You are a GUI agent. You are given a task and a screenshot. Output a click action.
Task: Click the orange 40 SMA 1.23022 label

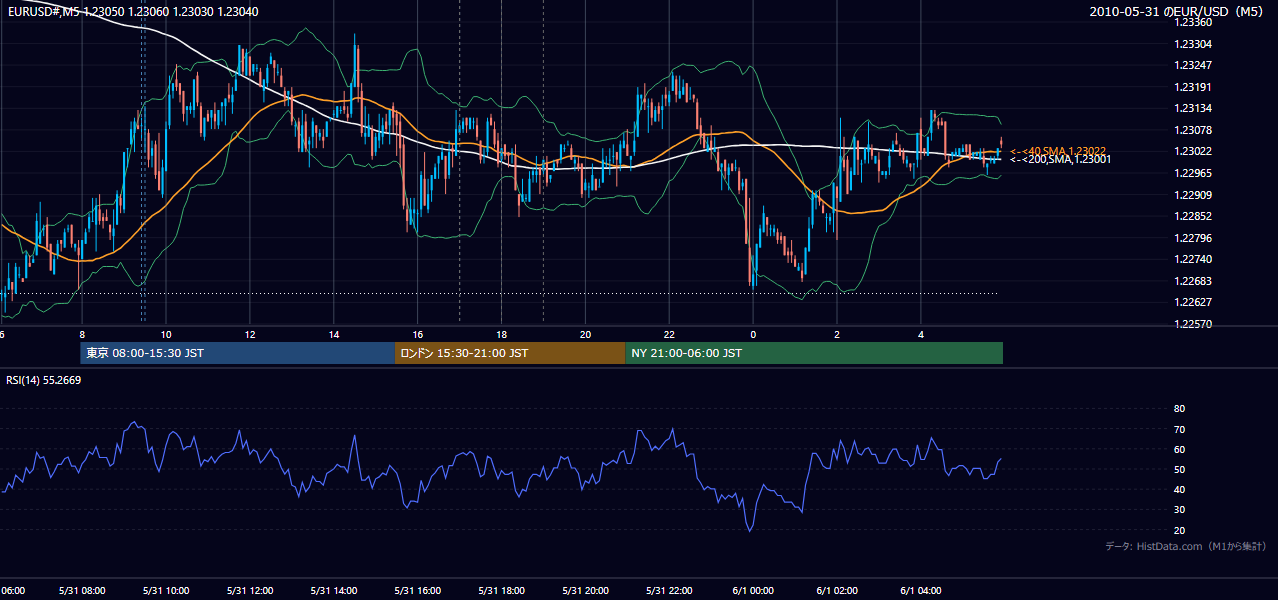1057,151
